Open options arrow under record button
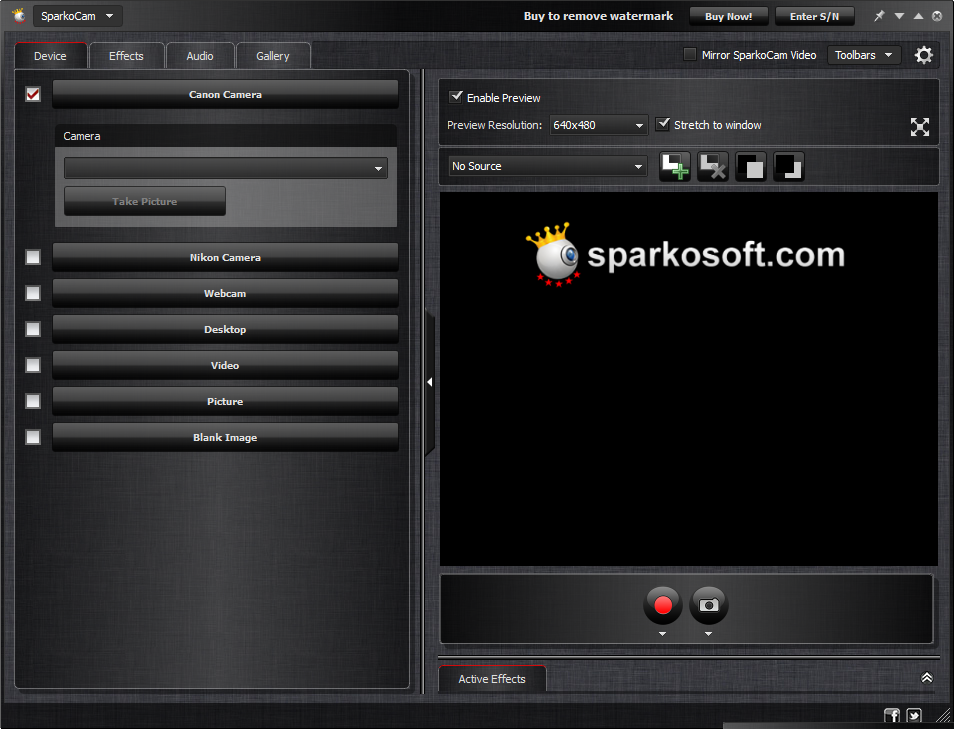The width and height of the screenshot is (954, 729). click(663, 634)
